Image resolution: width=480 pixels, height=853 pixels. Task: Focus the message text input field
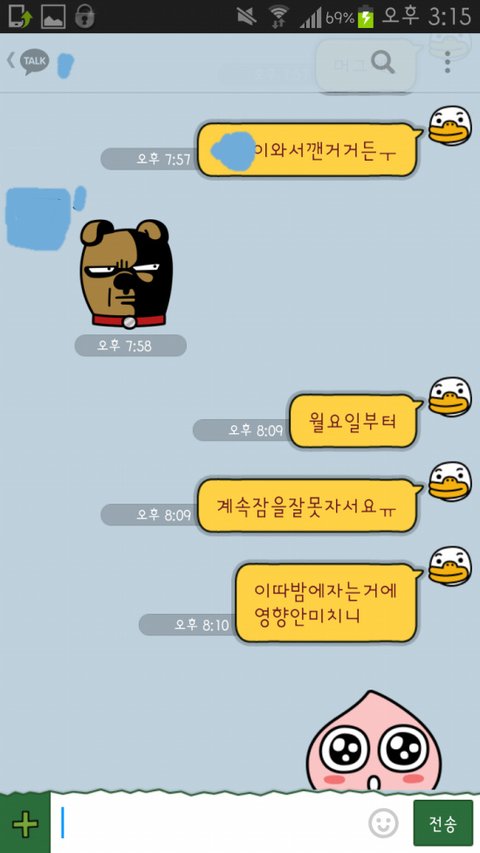point(209,824)
